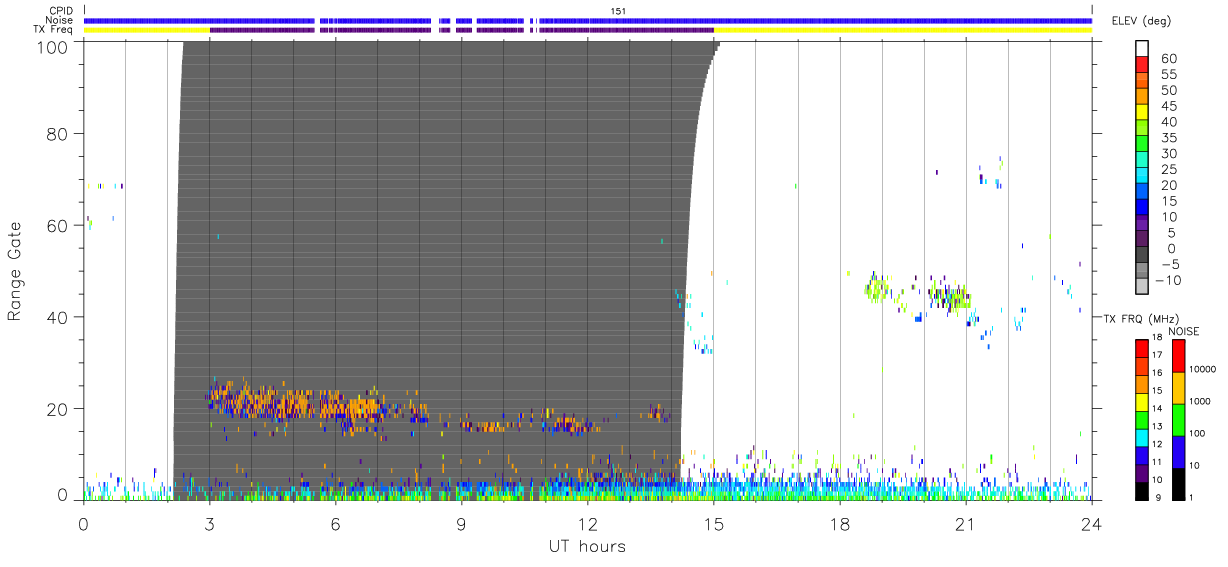Click the '30' label on ELEV colorbar
This screenshot has width=1228, height=567.
click(x=1168, y=154)
